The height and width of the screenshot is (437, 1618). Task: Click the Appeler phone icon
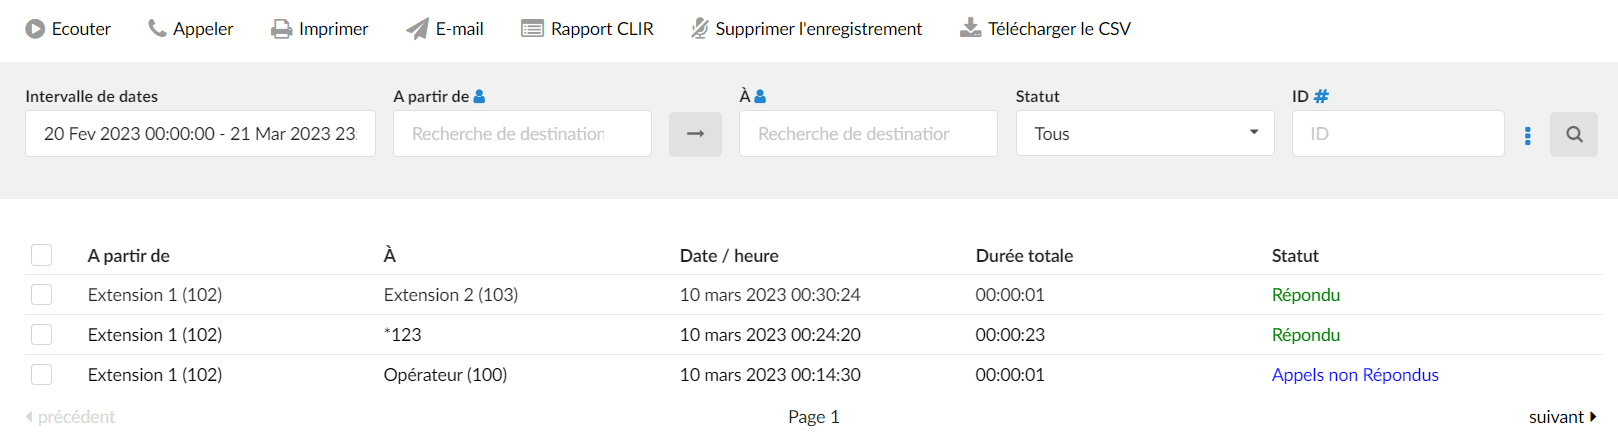[x=157, y=29]
